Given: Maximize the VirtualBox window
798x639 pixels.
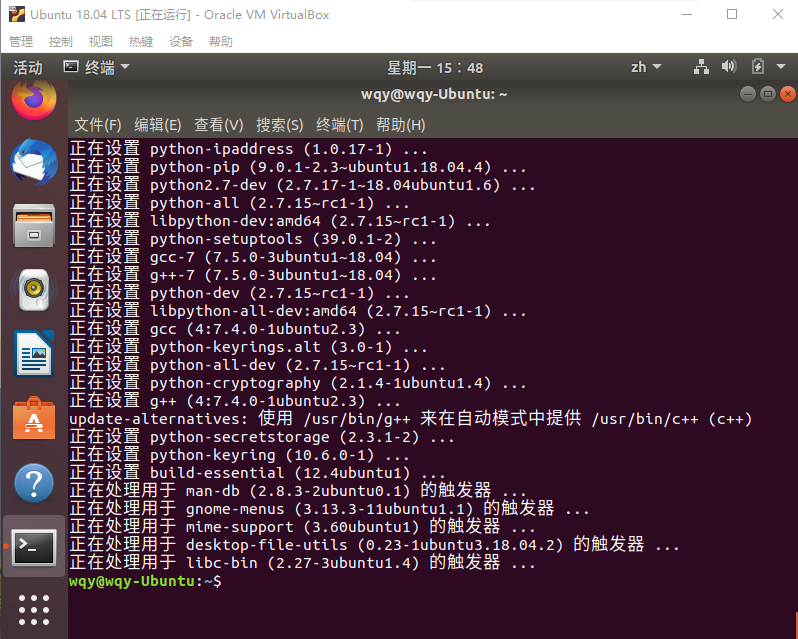Looking at the screenshot, I should tap(732, 14).
